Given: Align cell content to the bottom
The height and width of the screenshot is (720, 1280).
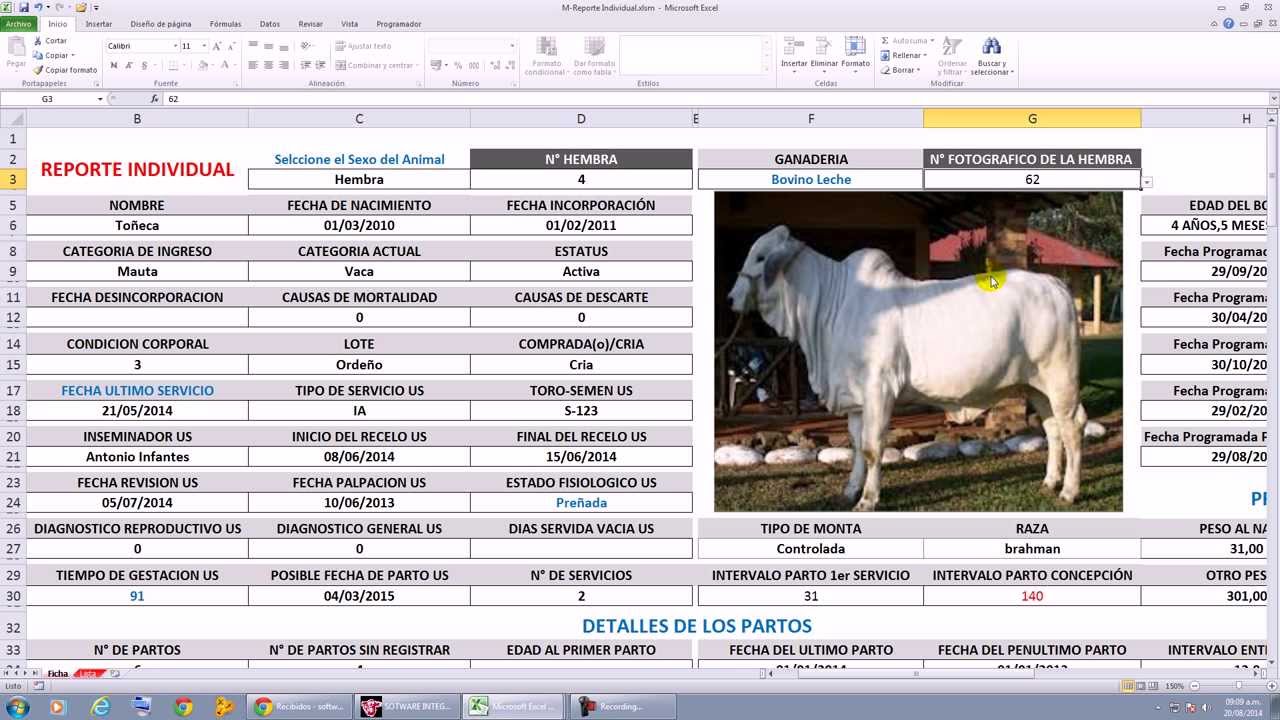Looking at the screenshot, I should click(283, 46).
